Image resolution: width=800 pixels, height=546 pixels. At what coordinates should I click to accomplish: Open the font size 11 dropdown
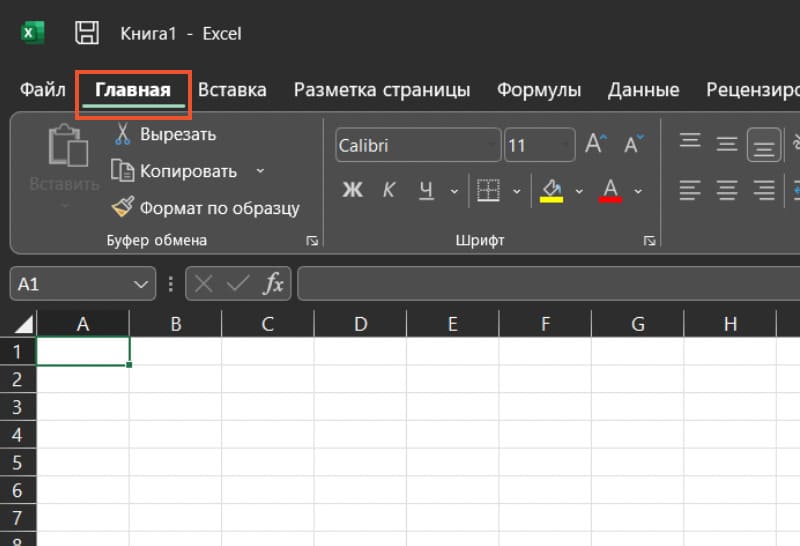point(540,146)
